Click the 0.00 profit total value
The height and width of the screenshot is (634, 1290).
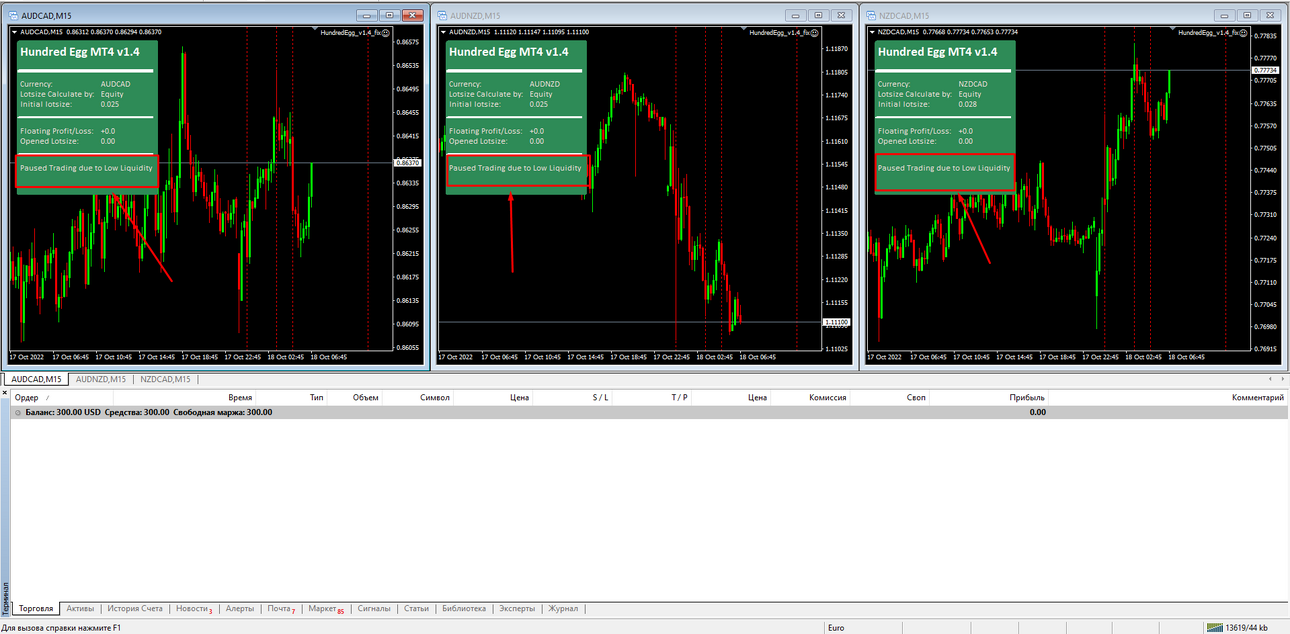click(x=1037, y=412)
